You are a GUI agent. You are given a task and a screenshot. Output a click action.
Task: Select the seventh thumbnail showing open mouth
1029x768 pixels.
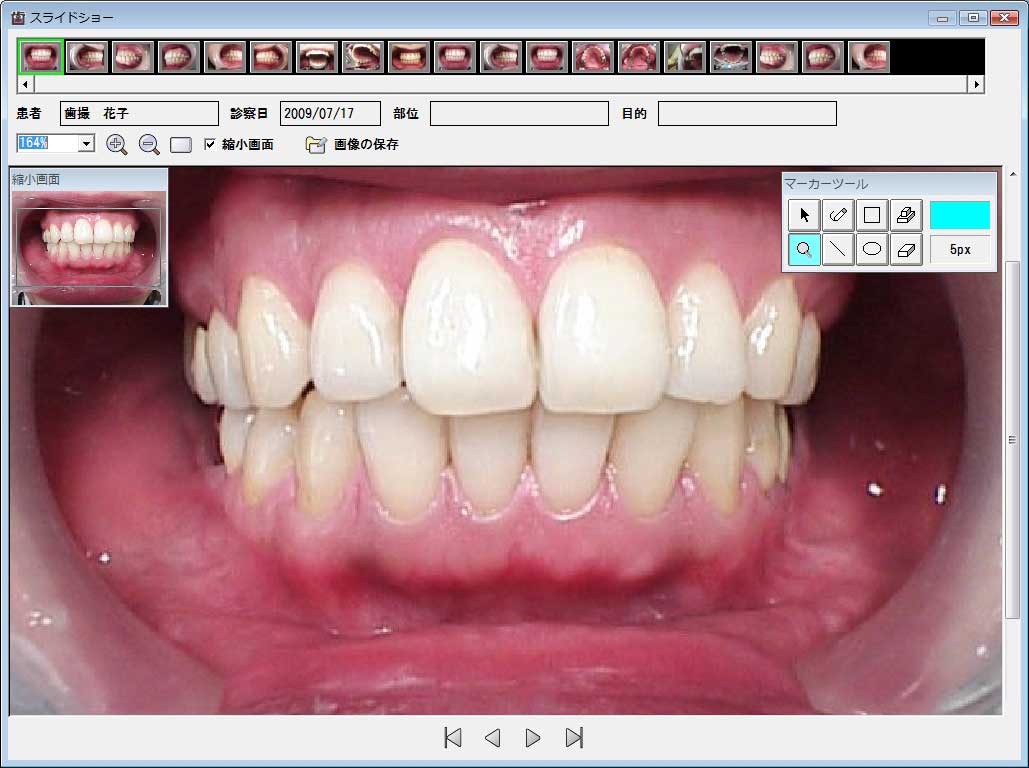pyautogui.click(x=316, y=56)
